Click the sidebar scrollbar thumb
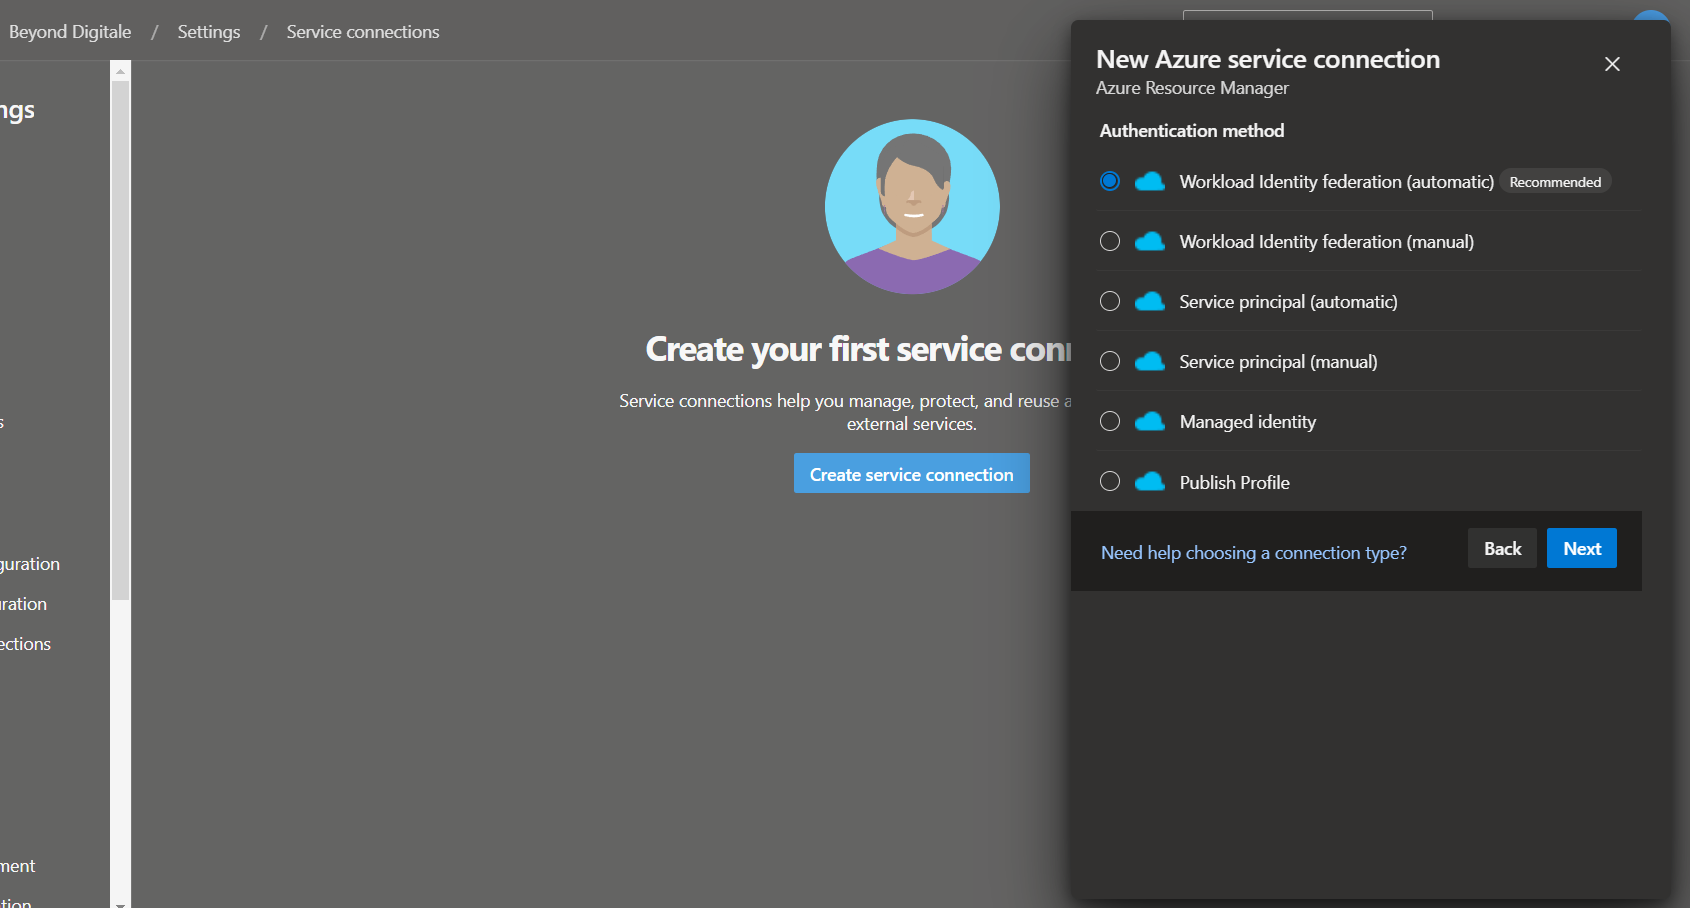 tap(121, 340)
